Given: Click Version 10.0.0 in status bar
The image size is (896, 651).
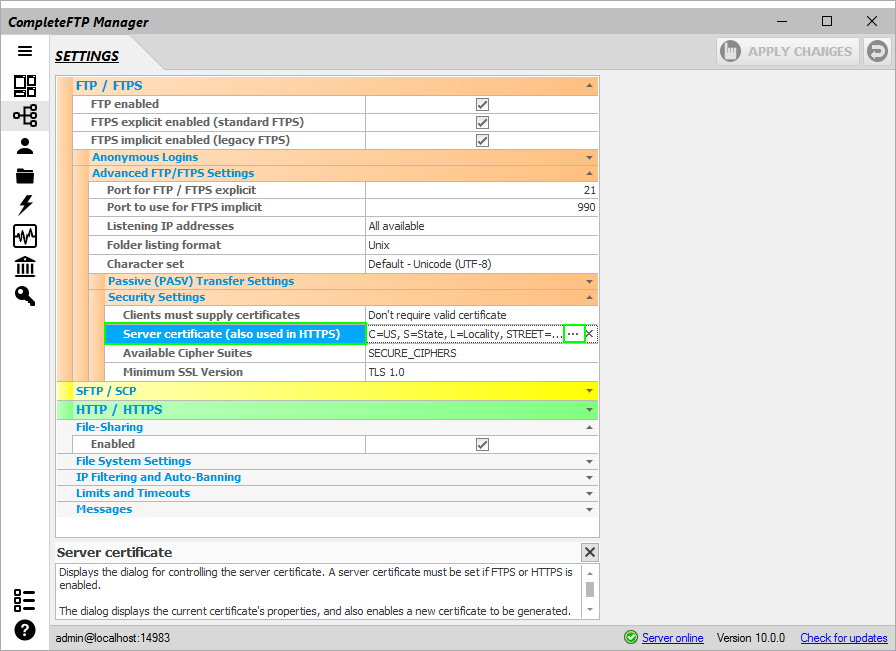Looking at the screenshot, I should (751, 638).
